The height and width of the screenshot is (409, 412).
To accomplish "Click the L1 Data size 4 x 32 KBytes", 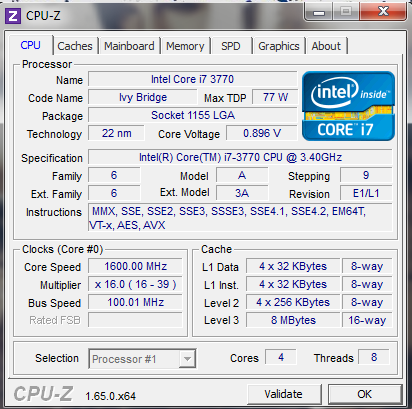I will click(293, 266).
